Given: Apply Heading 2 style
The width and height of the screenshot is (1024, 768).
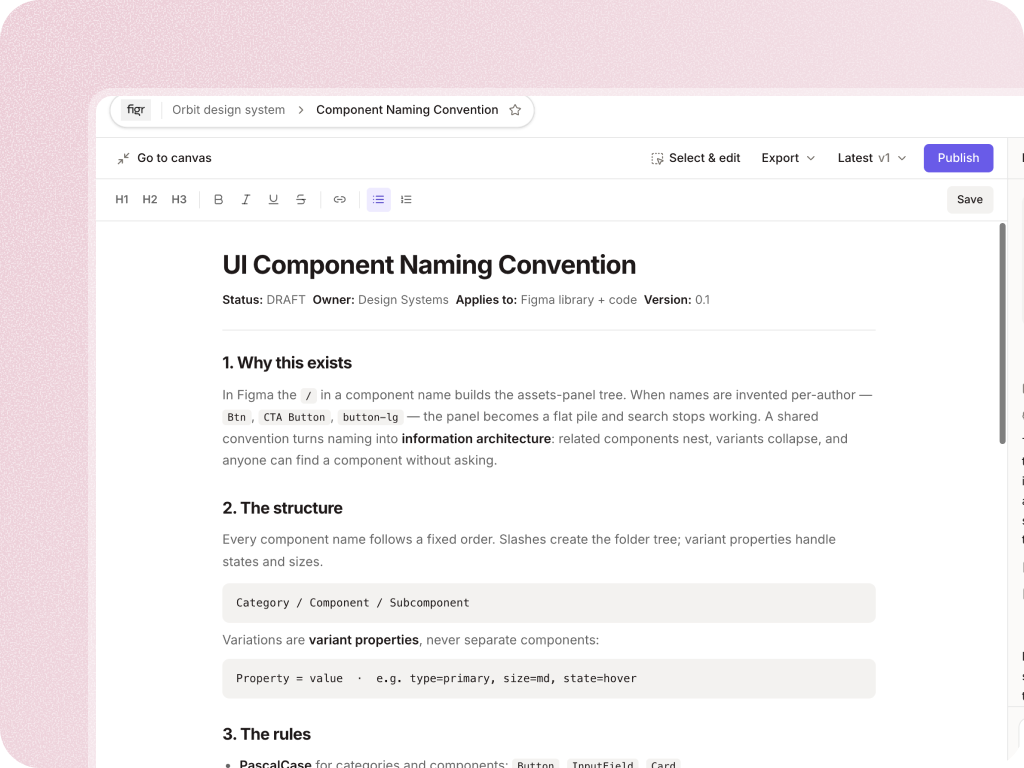Looking at the screenshot, I should point(150,200).
